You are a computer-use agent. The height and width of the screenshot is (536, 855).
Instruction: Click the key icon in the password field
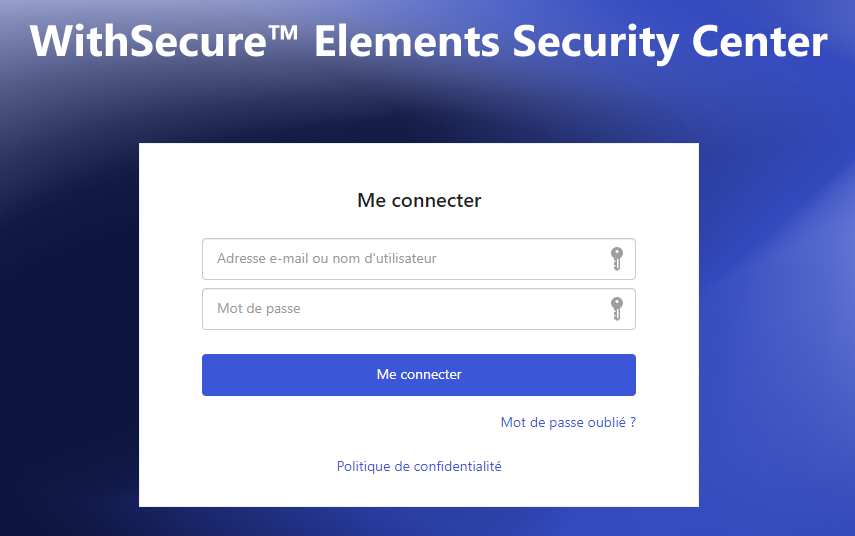point(617,309)
